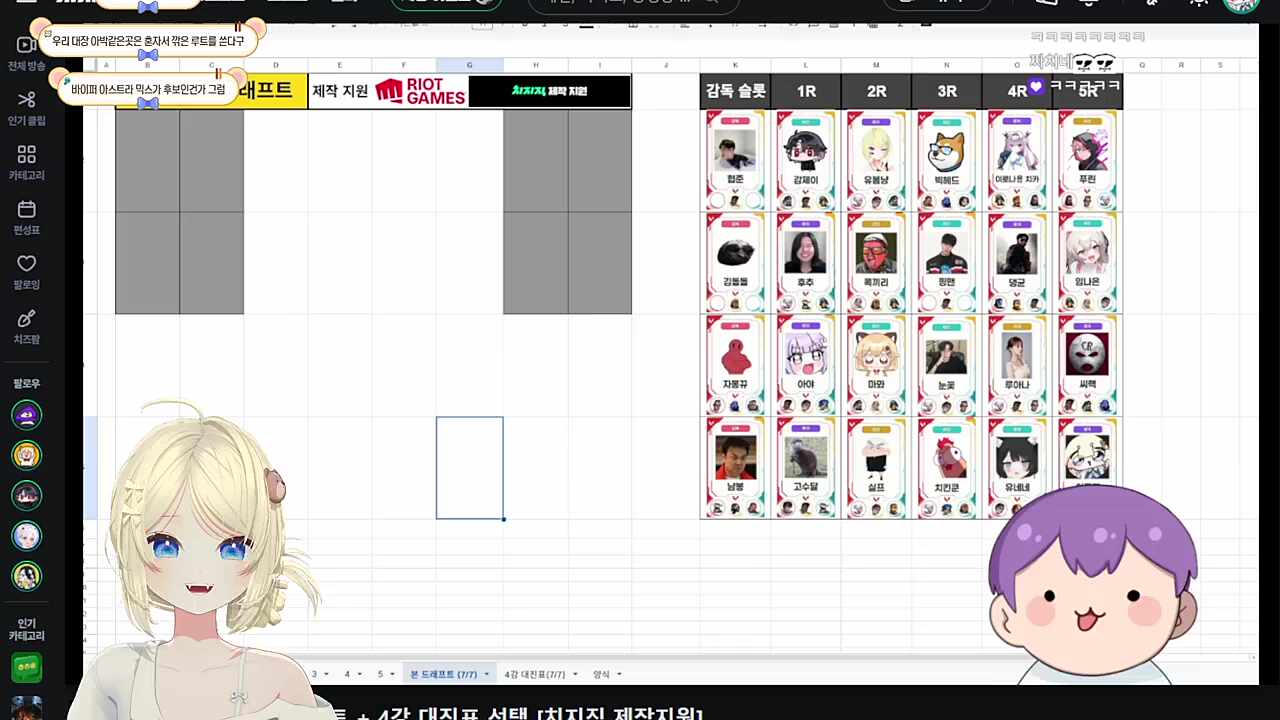Click the Riot Games logo in sheet
The image size is (1280, 720).
click(x=421, y=91)
